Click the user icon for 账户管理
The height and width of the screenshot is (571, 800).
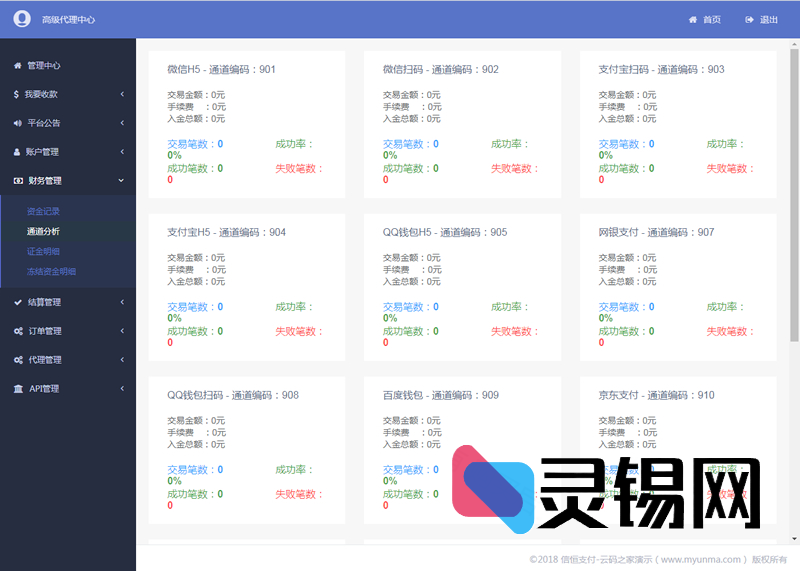pyautogui.click(x=17, y=152)
